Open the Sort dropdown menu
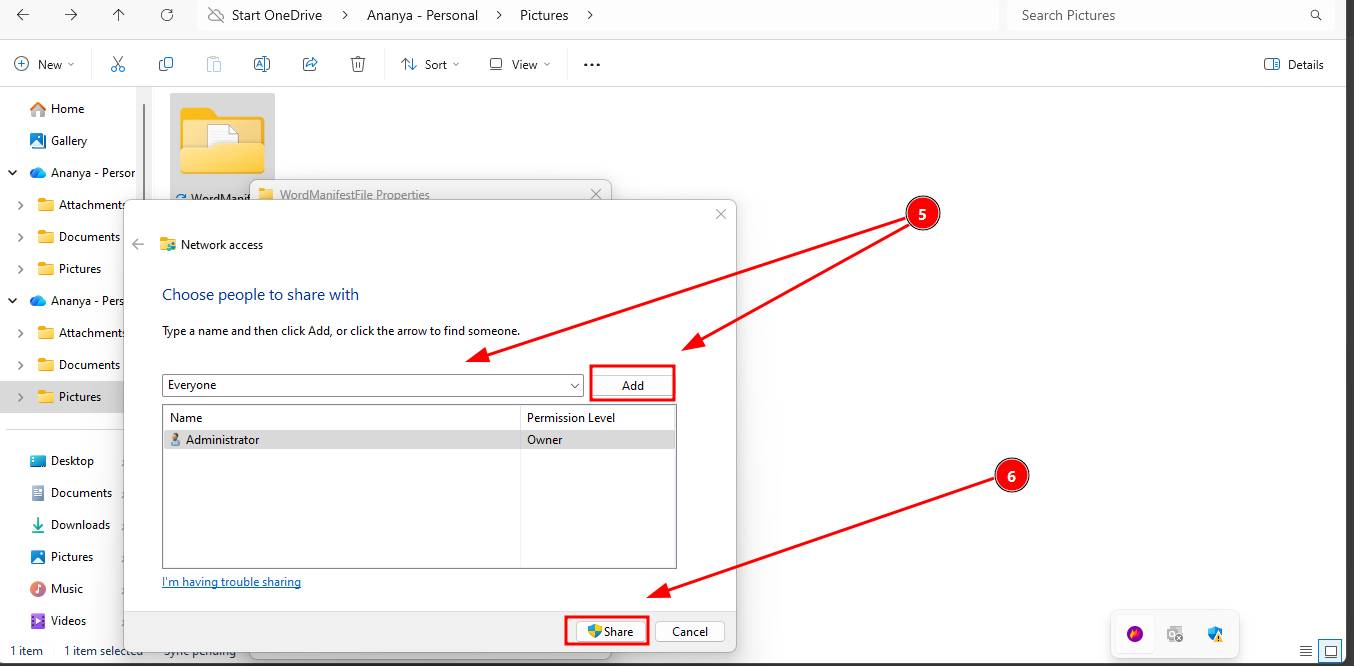The width and height of the screenshot is (1354, 666). 430,64
